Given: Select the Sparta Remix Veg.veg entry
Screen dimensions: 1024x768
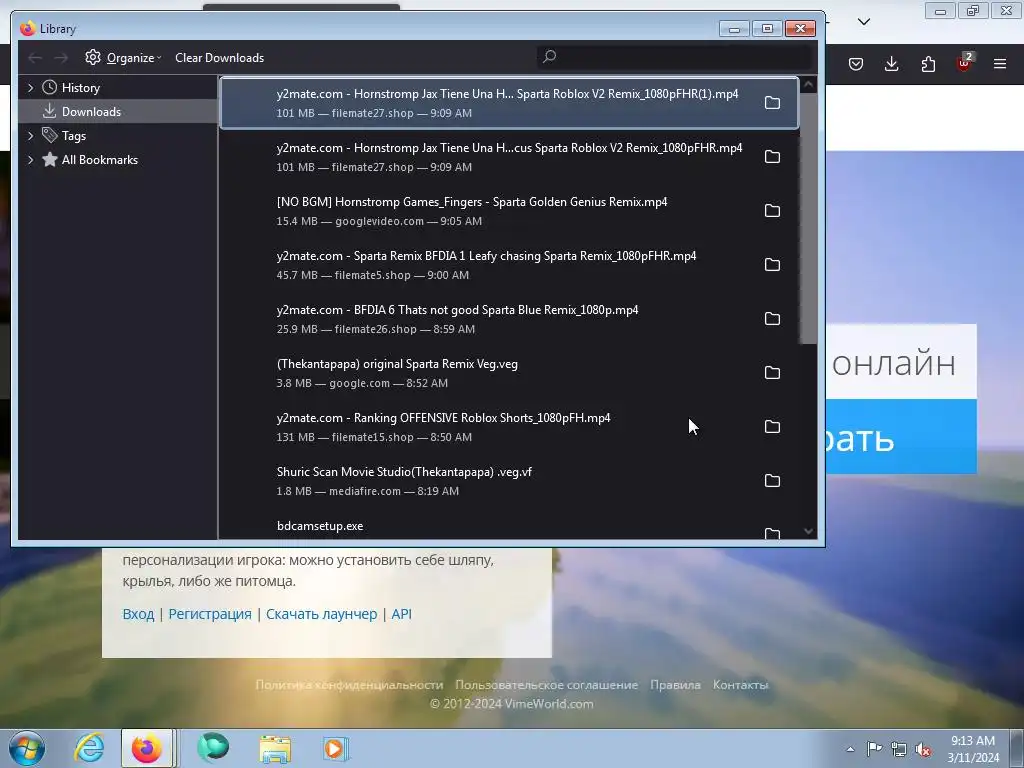Looking at the screenshot, I should point(509,373).
